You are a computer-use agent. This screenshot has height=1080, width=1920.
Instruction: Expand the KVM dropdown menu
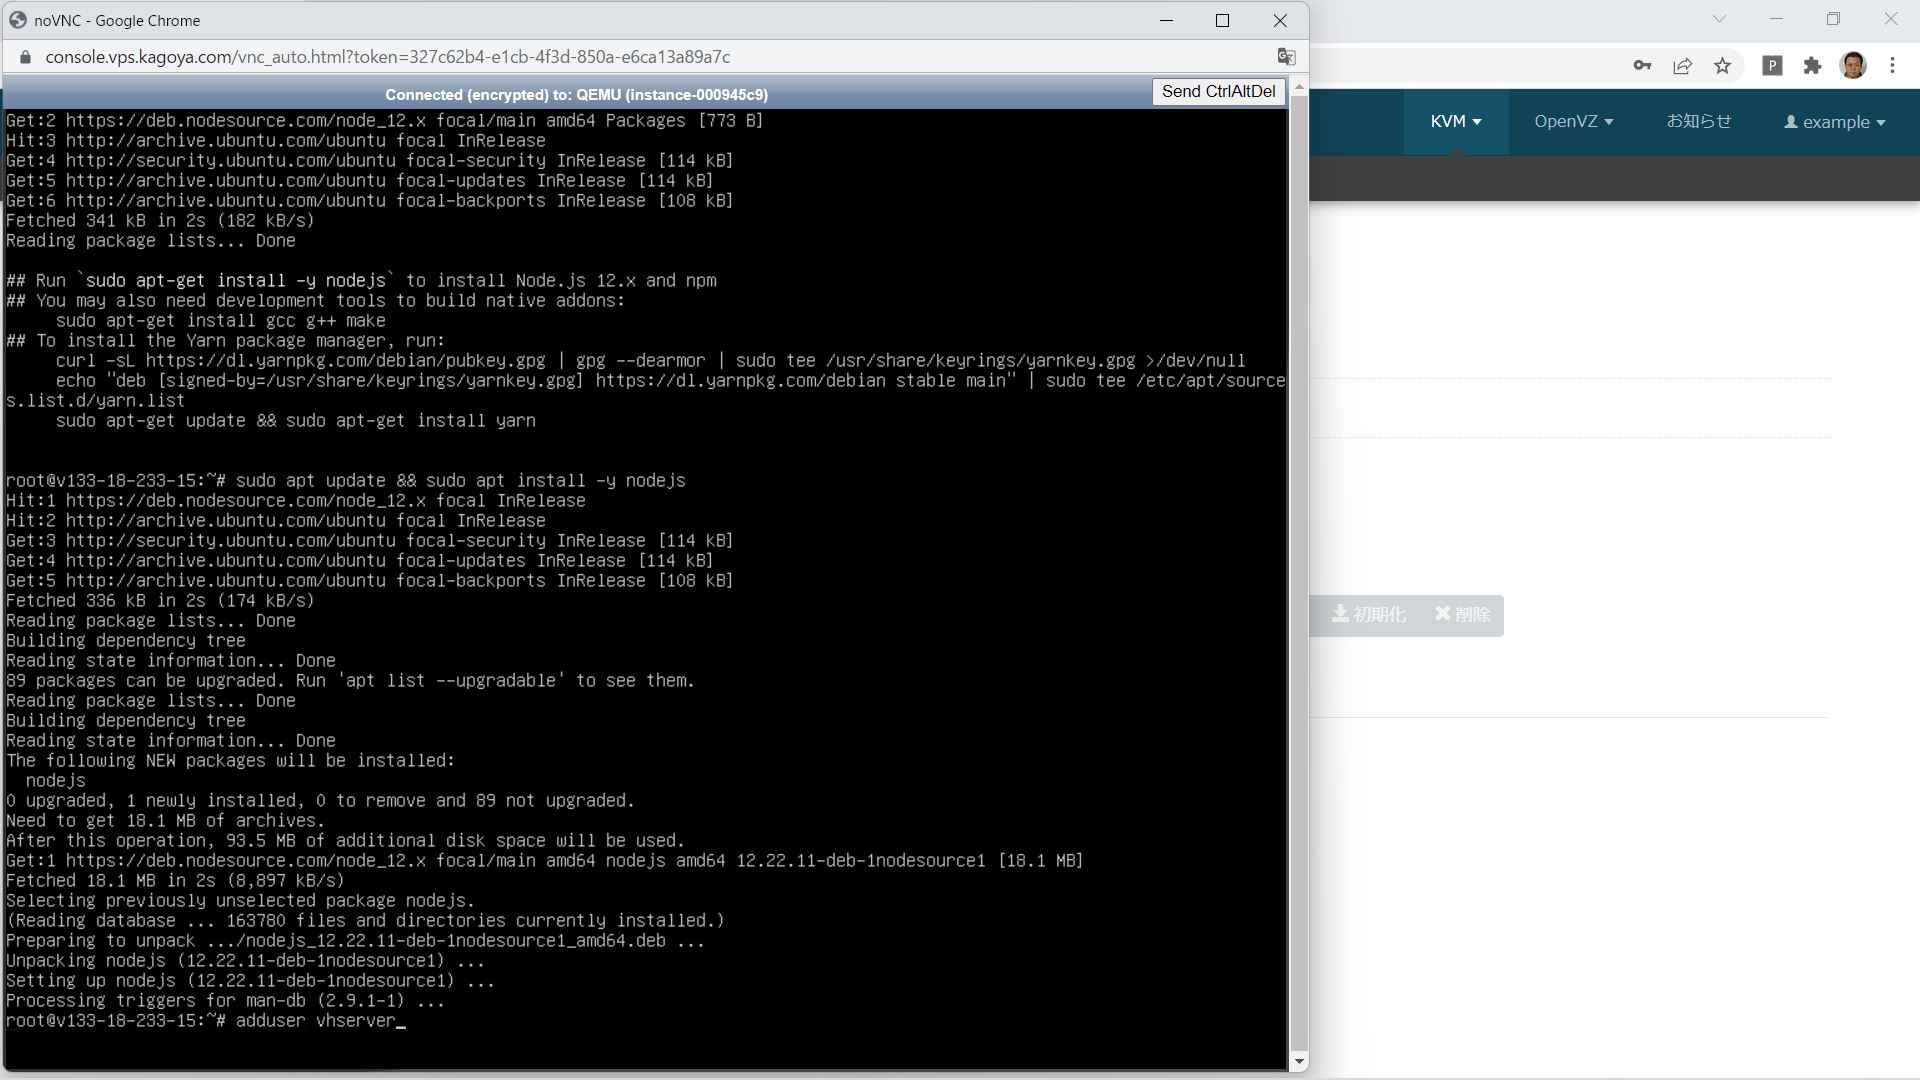(1455, 122)
